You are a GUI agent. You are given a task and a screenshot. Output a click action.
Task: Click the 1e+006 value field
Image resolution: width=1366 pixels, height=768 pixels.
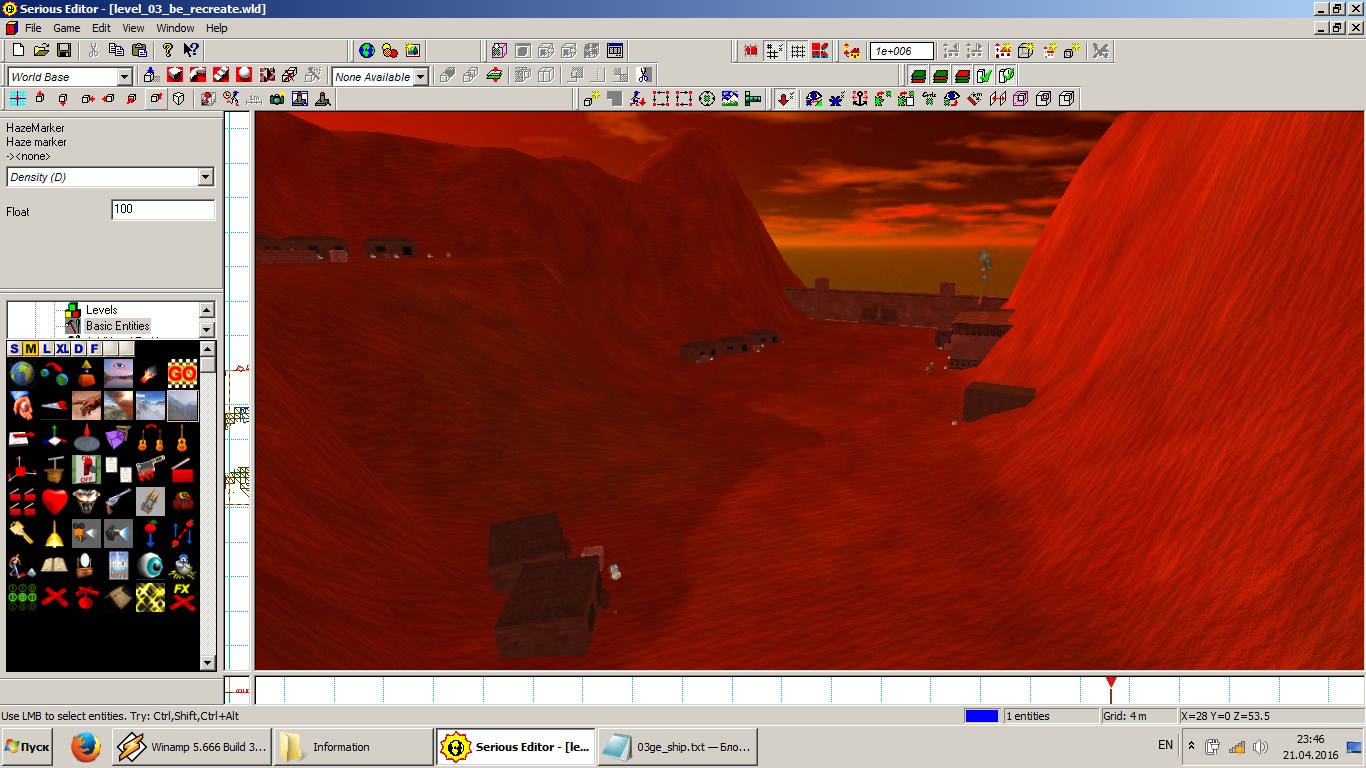(x=902, y=51)
